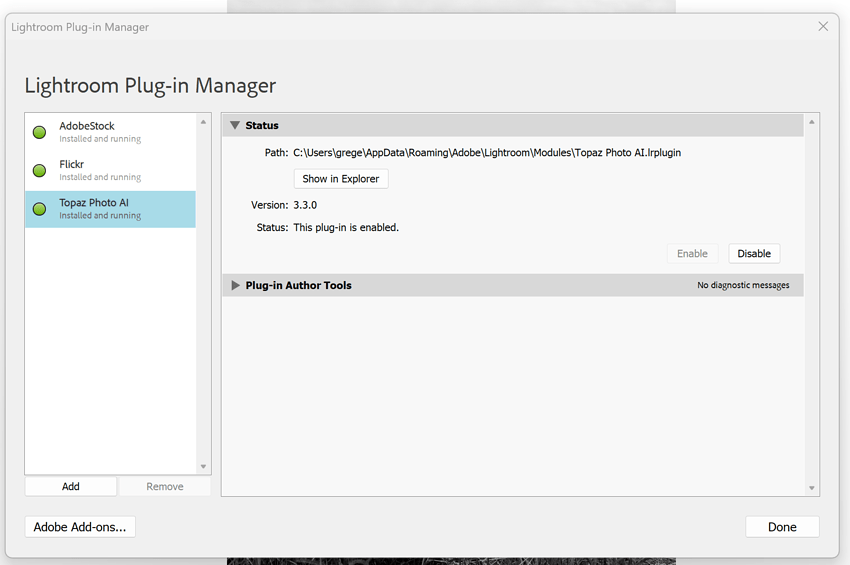Click Topaz Photo AI's green status indicator

(x=40, y=209)
